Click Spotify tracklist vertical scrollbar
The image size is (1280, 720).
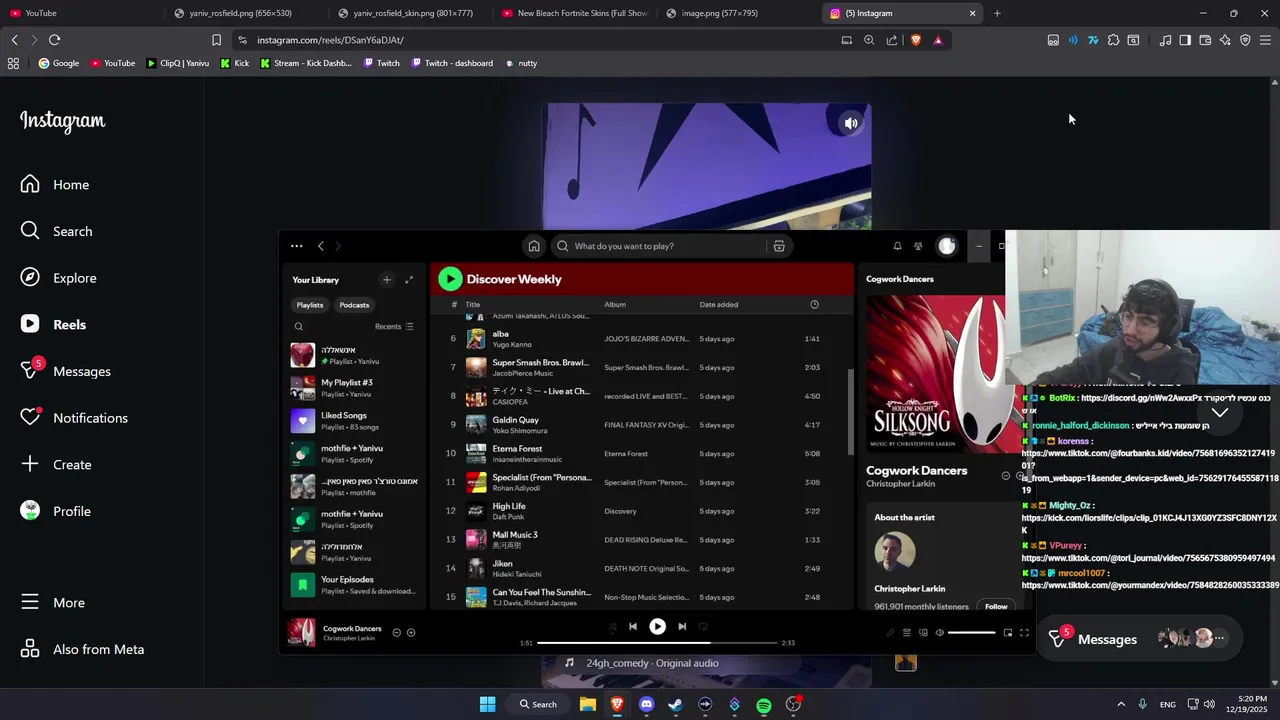click(851, 410)
